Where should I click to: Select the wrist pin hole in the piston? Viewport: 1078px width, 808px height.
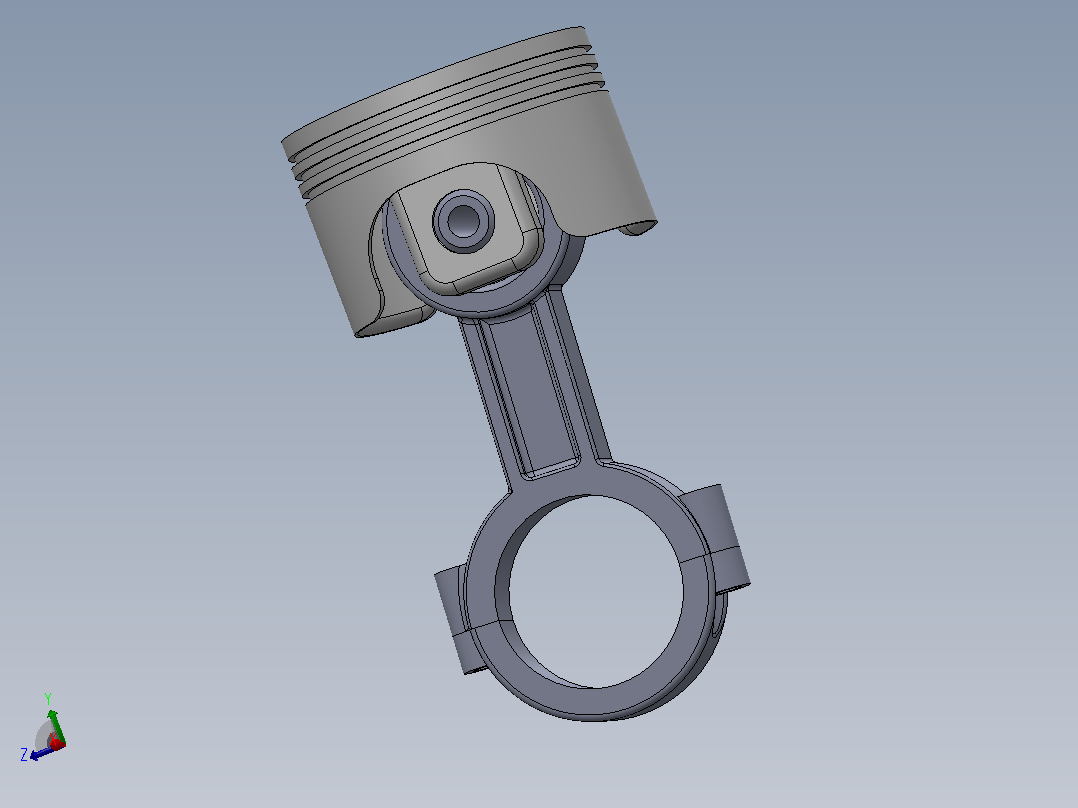(463, 220)
